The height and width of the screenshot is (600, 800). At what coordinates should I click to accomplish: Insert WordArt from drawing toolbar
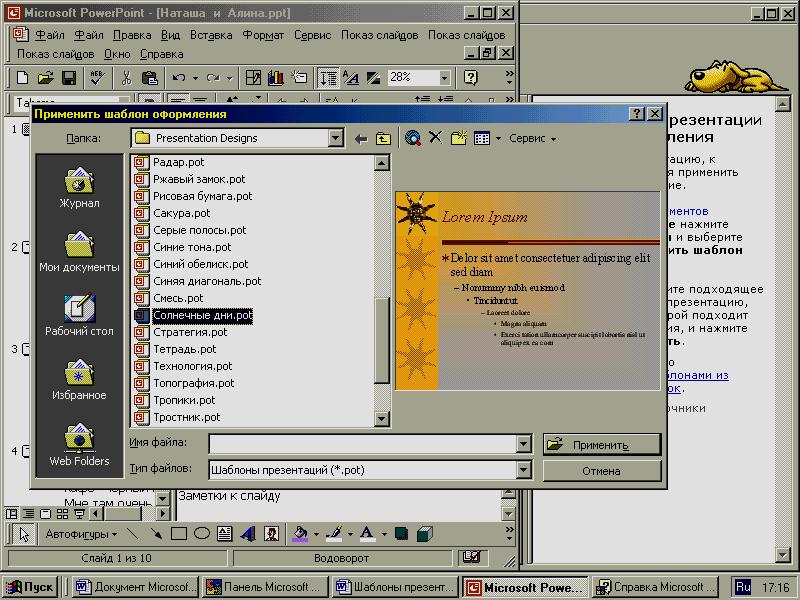pyautogui.click(x=248, y=534)
